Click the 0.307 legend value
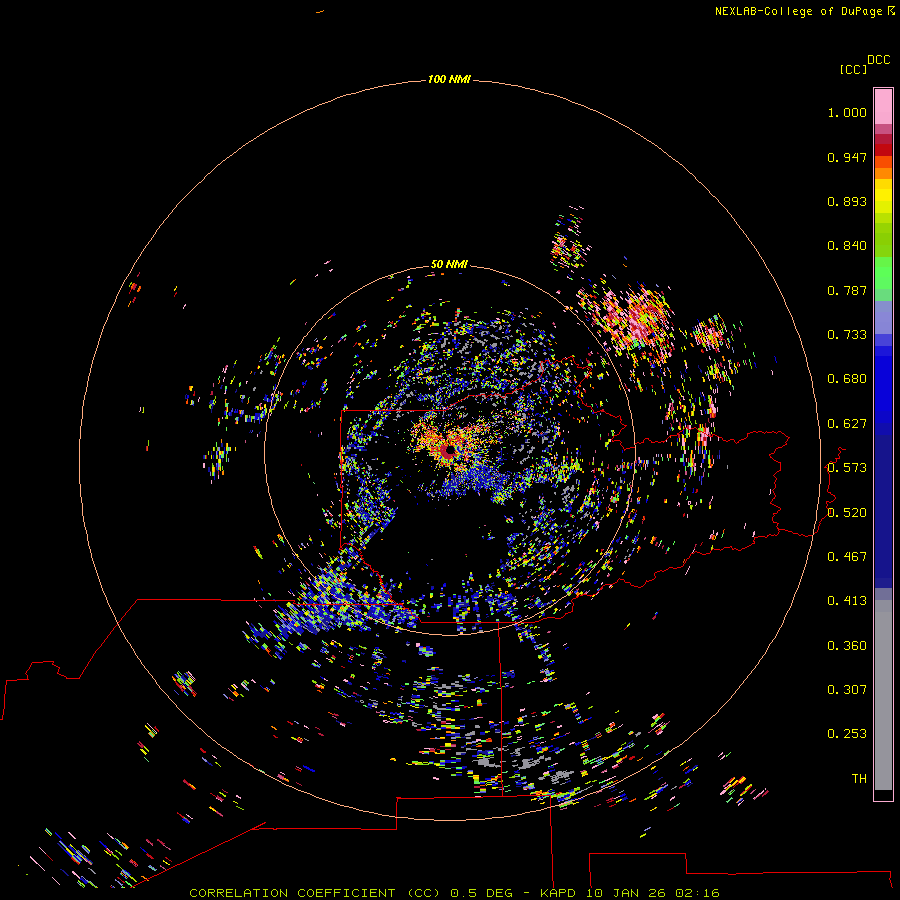 click(x=847, y=690)
